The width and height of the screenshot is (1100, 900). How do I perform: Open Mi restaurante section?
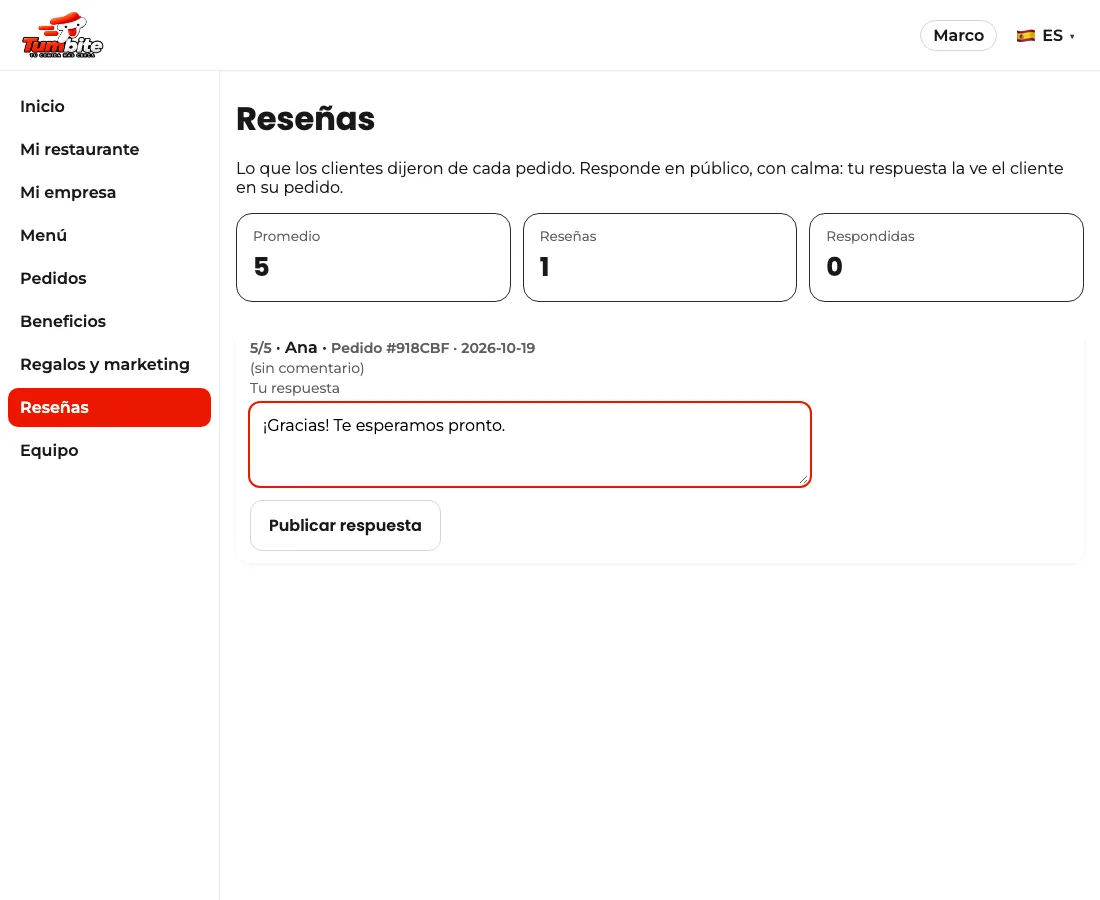[x=109, y=149]
